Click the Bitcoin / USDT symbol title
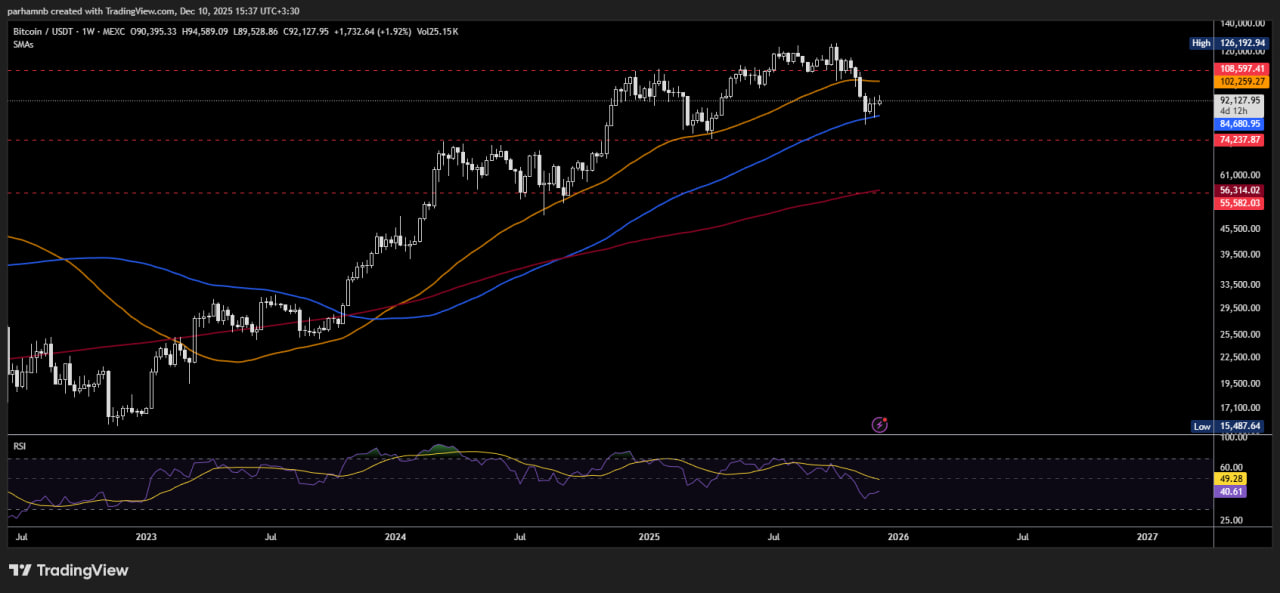The width and height of the screenshot is (1280, 593). click(x=46, y=32)
